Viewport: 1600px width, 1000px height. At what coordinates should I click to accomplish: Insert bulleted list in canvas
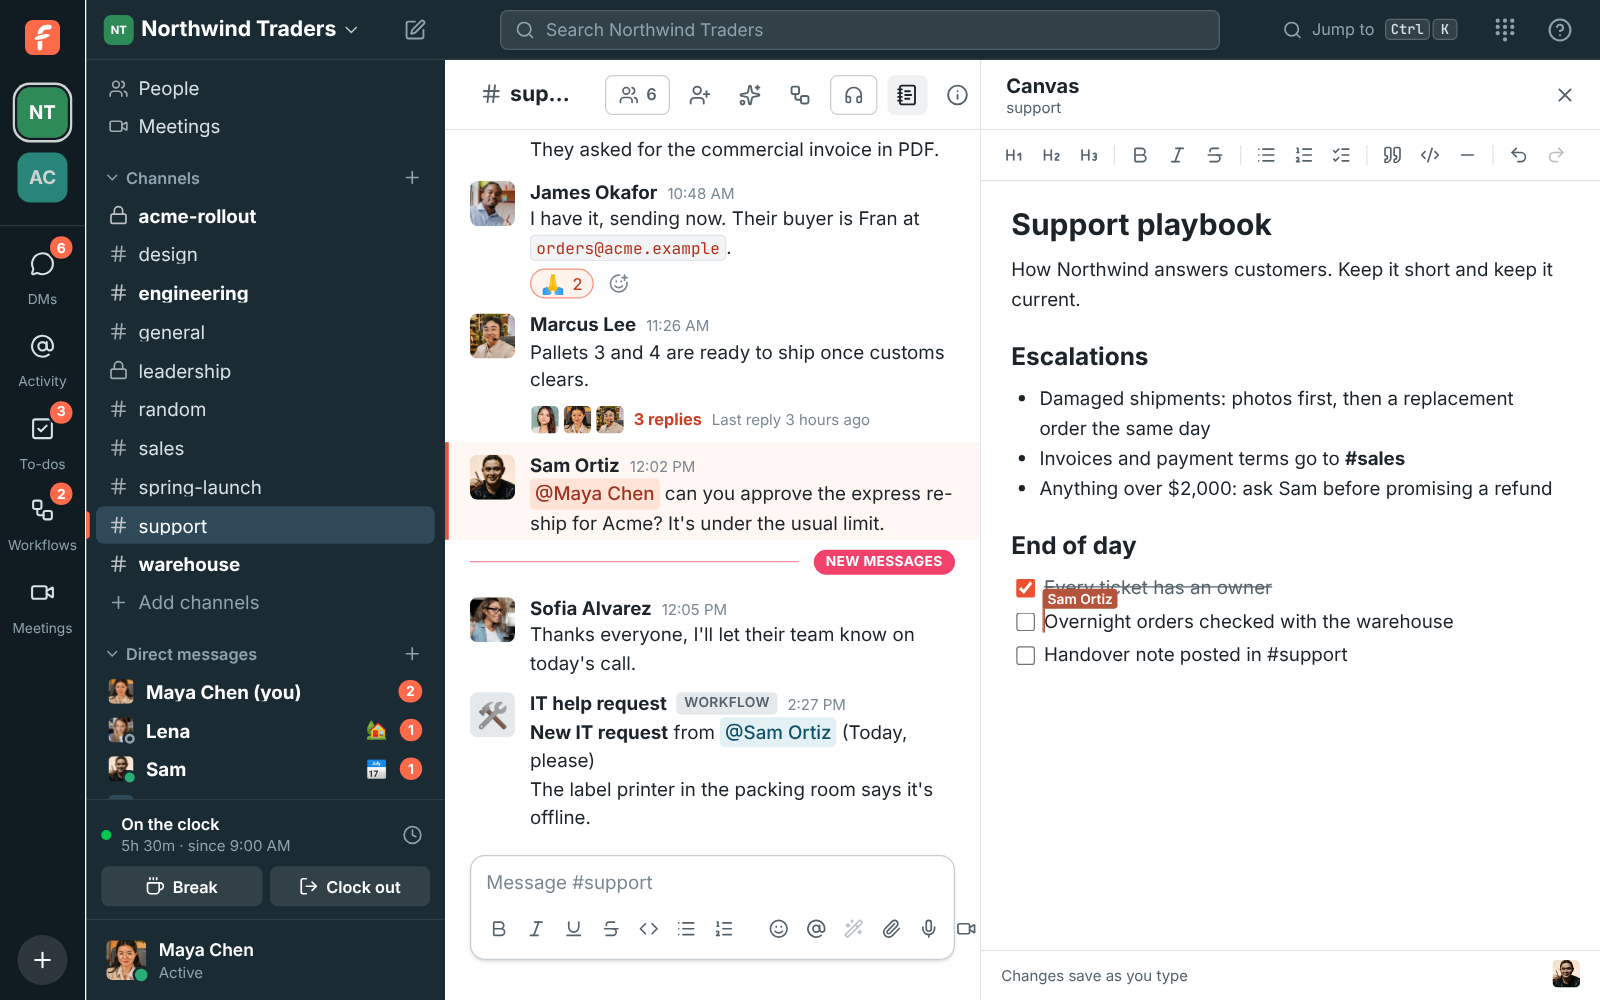coord(1266,155)
